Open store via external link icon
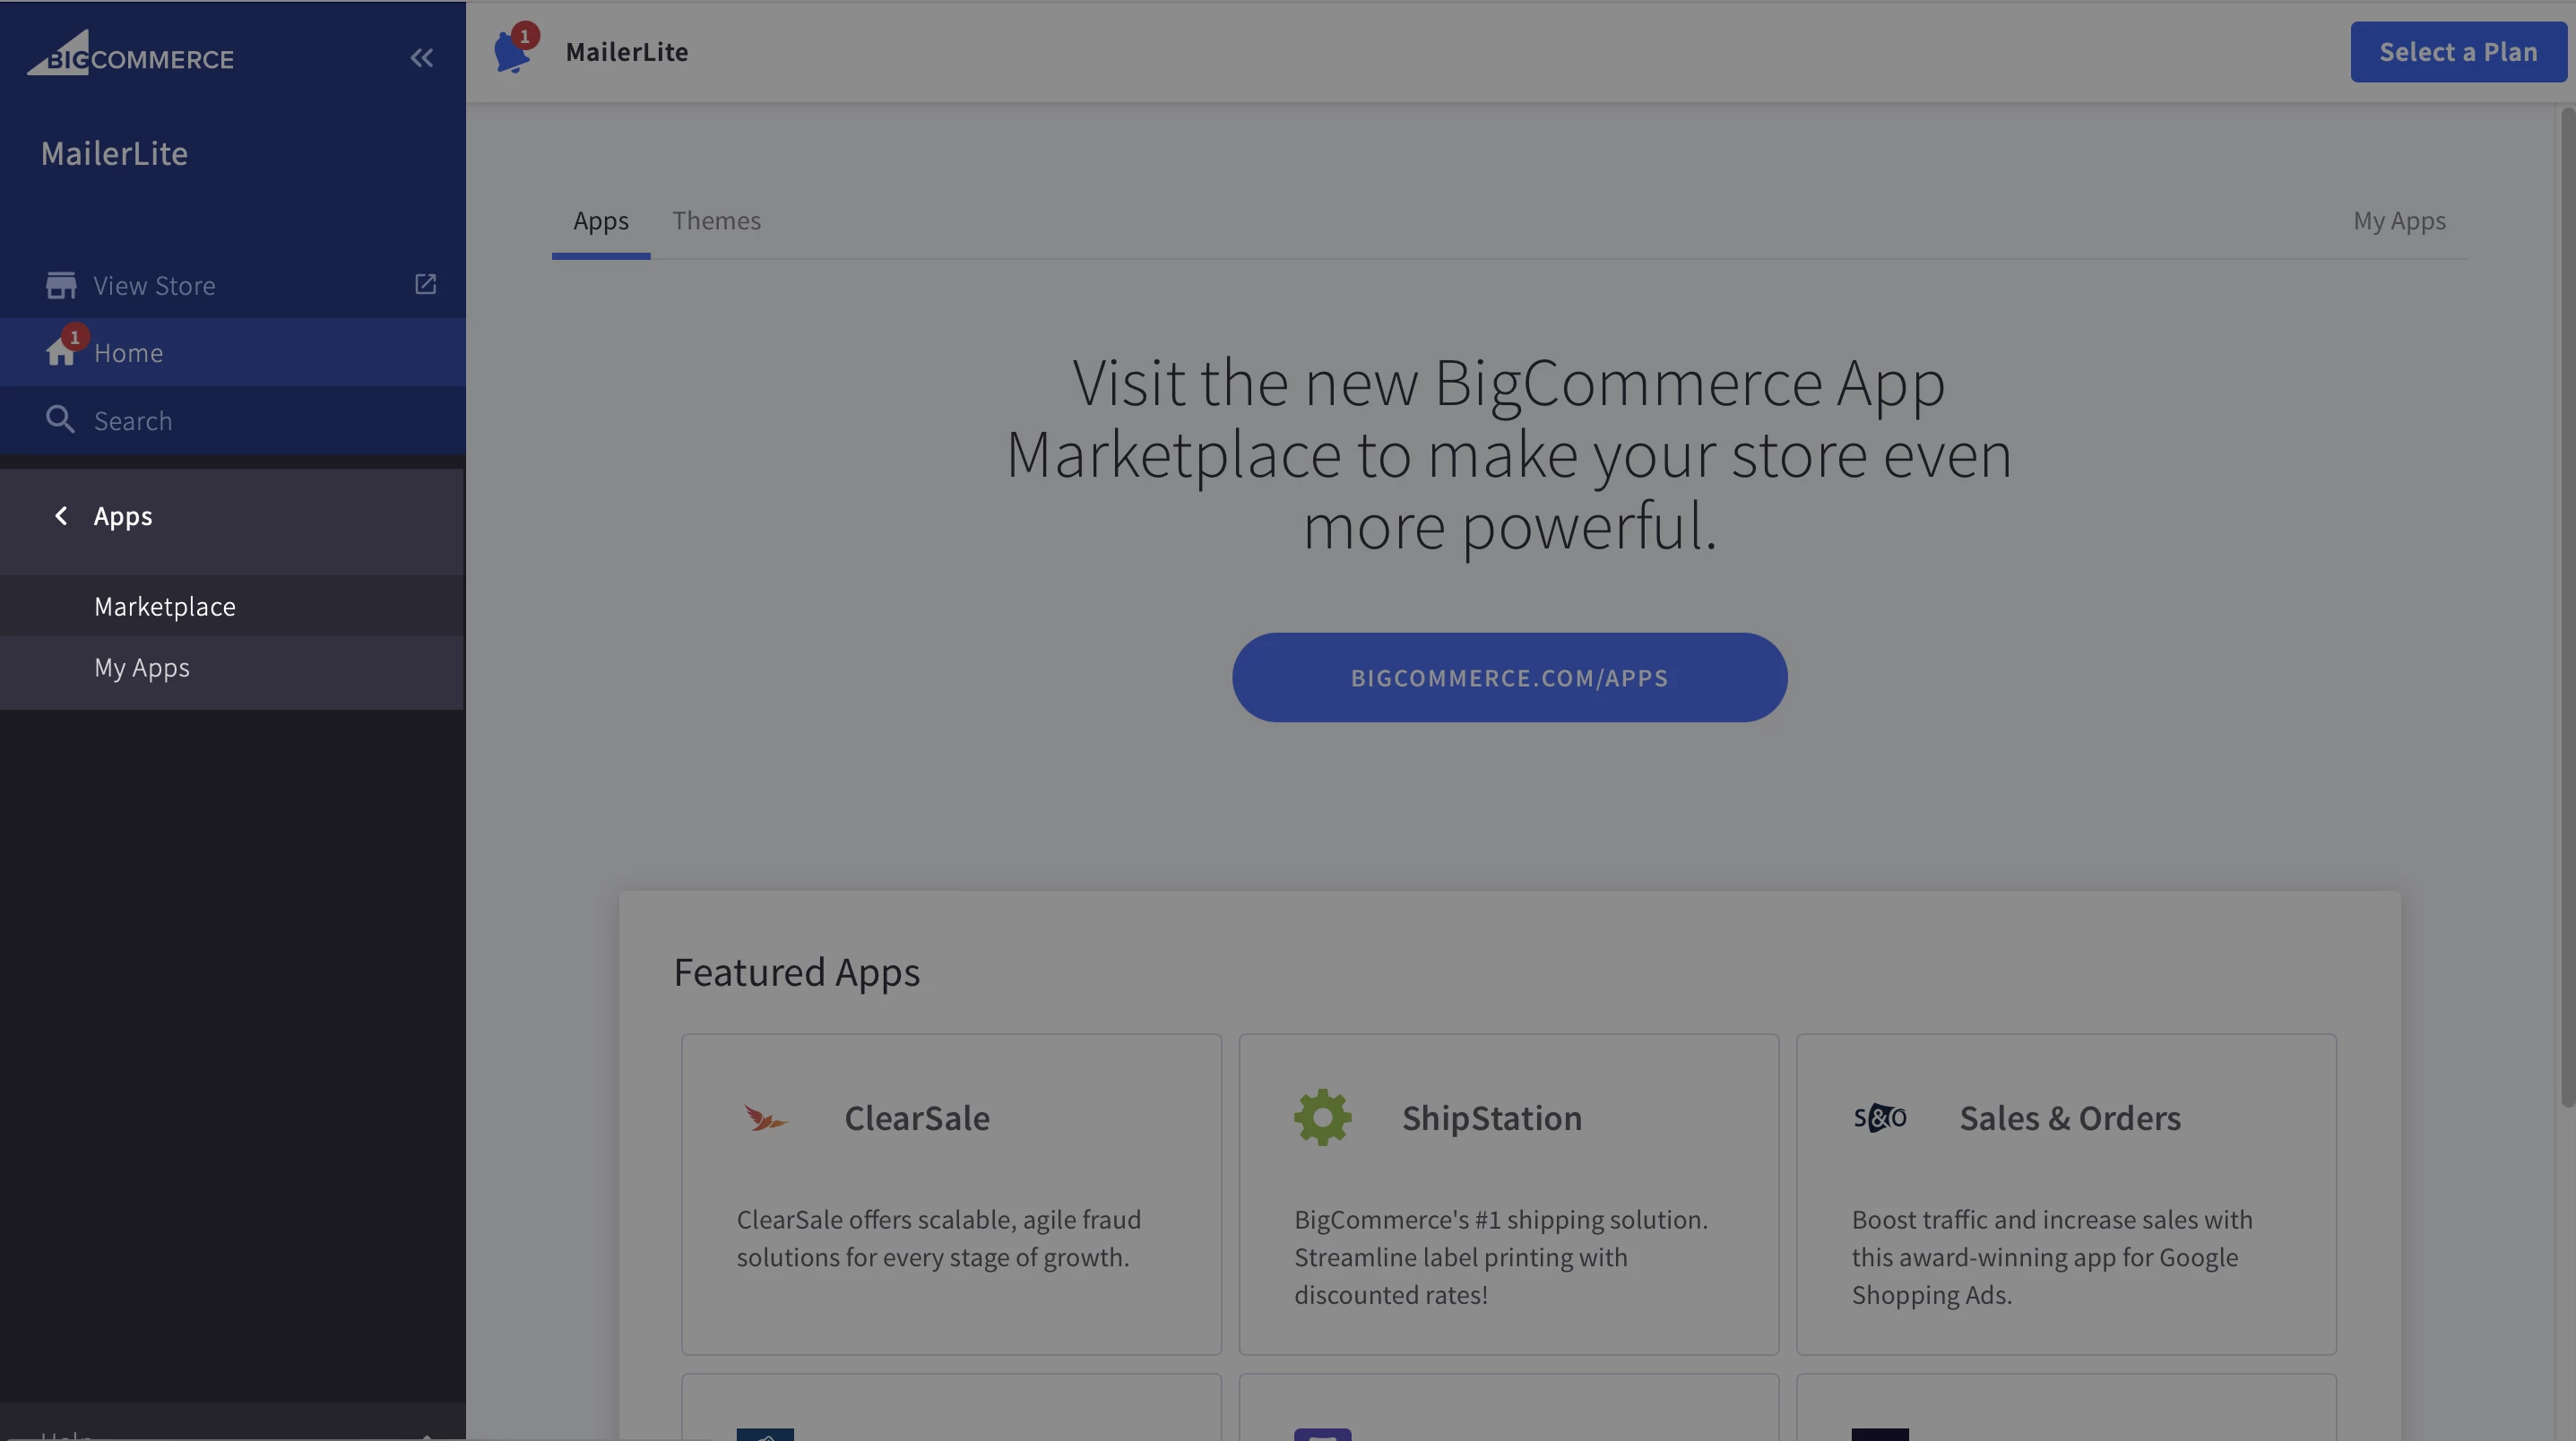Screen dimensions: 2576x1441 (425, 284)
